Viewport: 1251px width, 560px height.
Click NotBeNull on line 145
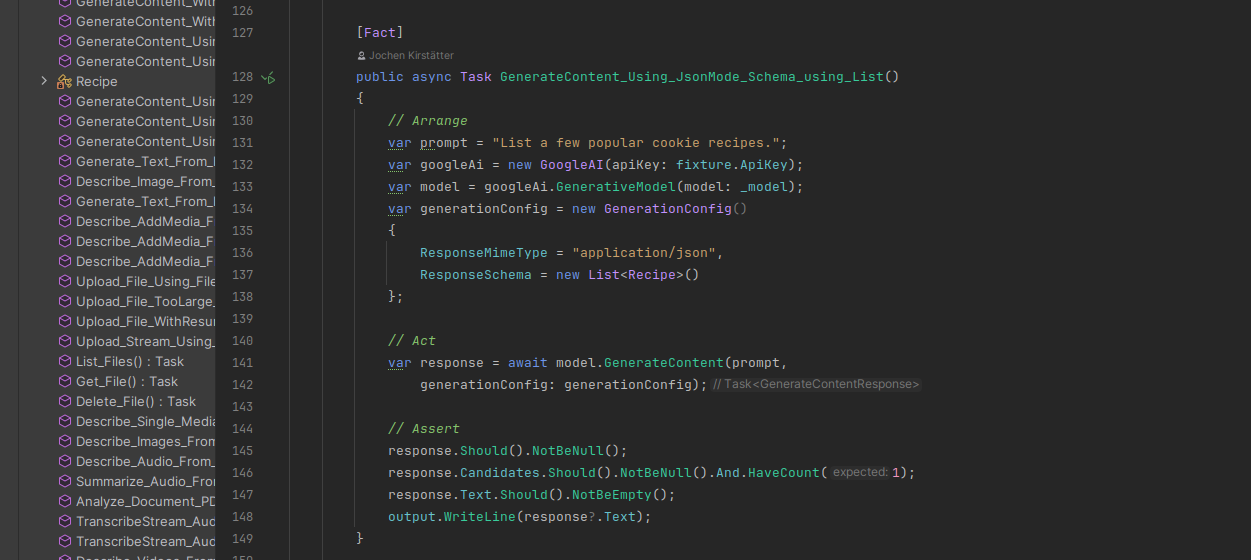pyautogui.click(x=568, y=451)
